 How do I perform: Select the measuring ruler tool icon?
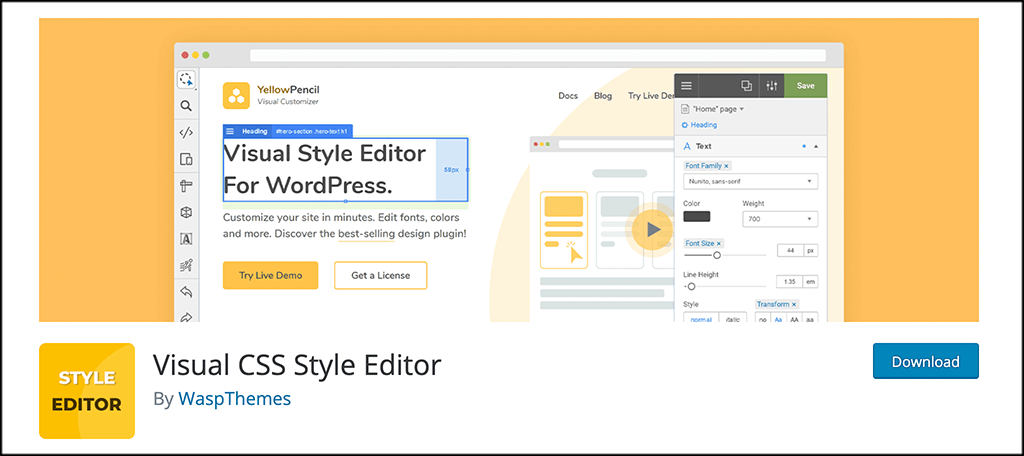point(186,186)
